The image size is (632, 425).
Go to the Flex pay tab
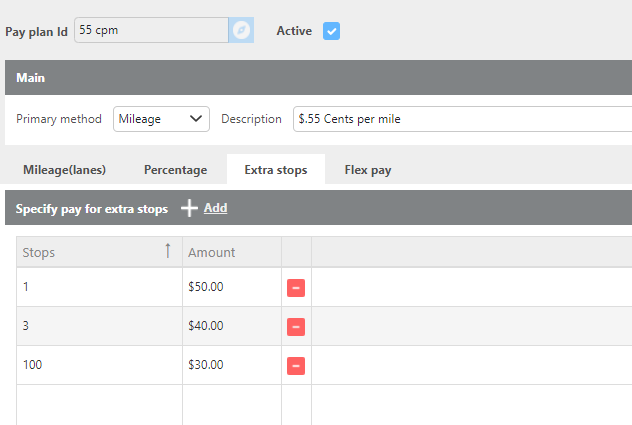[368, 170]
